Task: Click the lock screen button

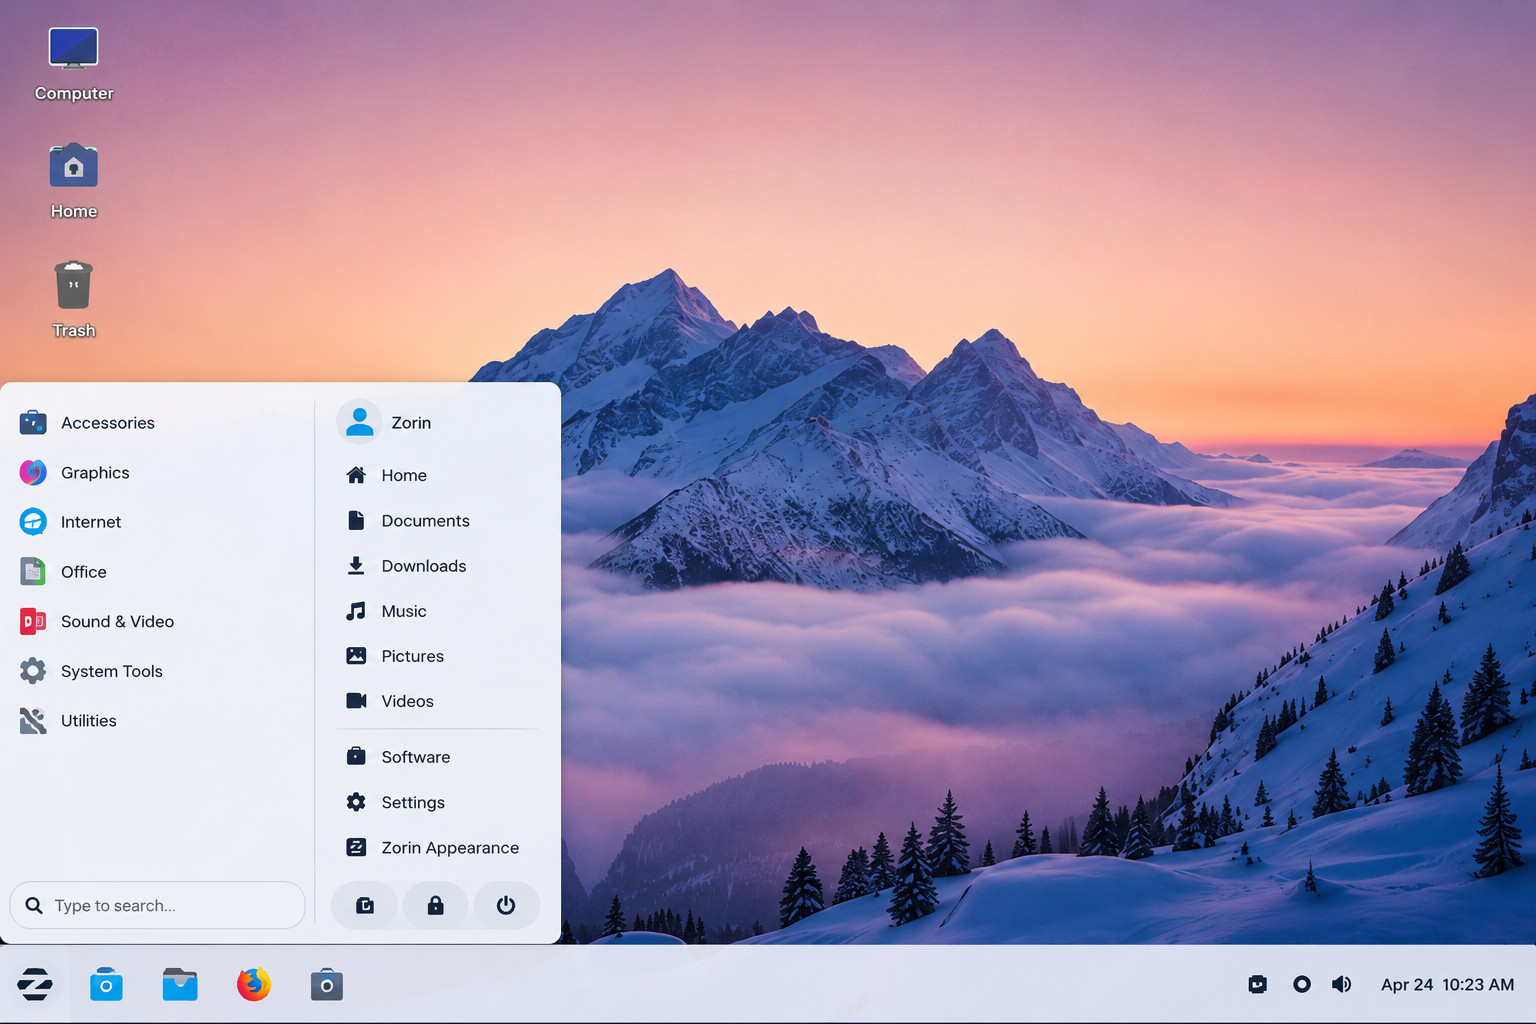Action: coord(435,905)
